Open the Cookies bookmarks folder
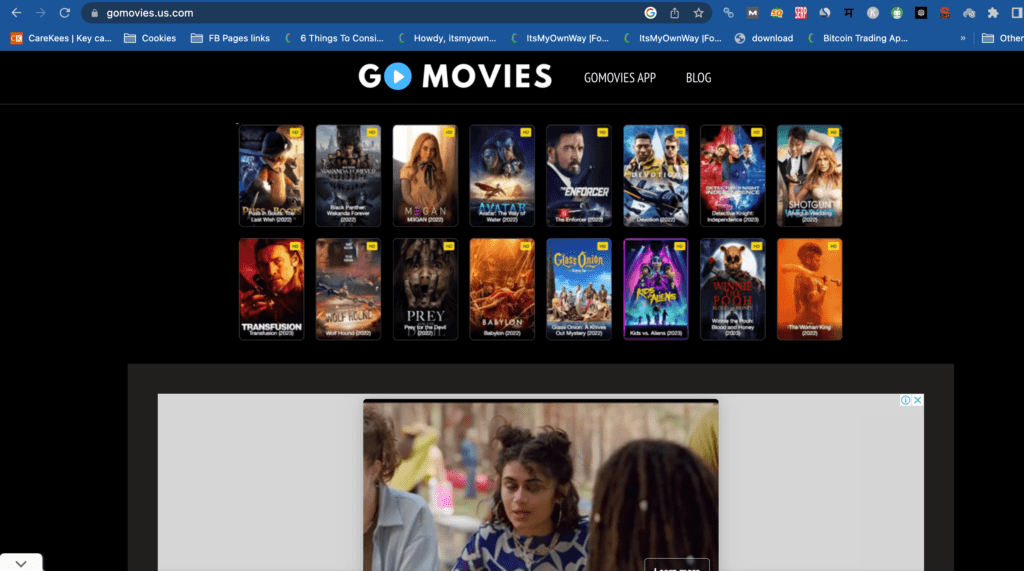Viewport: 1024px width, 571px height. tap(150, 38)
